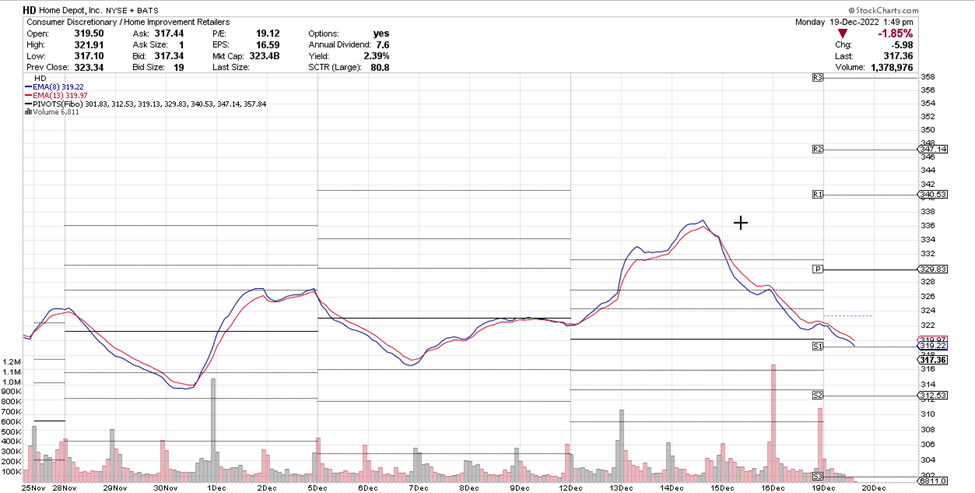975x493 pixels.
Task: Select the HD ticker symbol in the title
Action: [29, 11]
